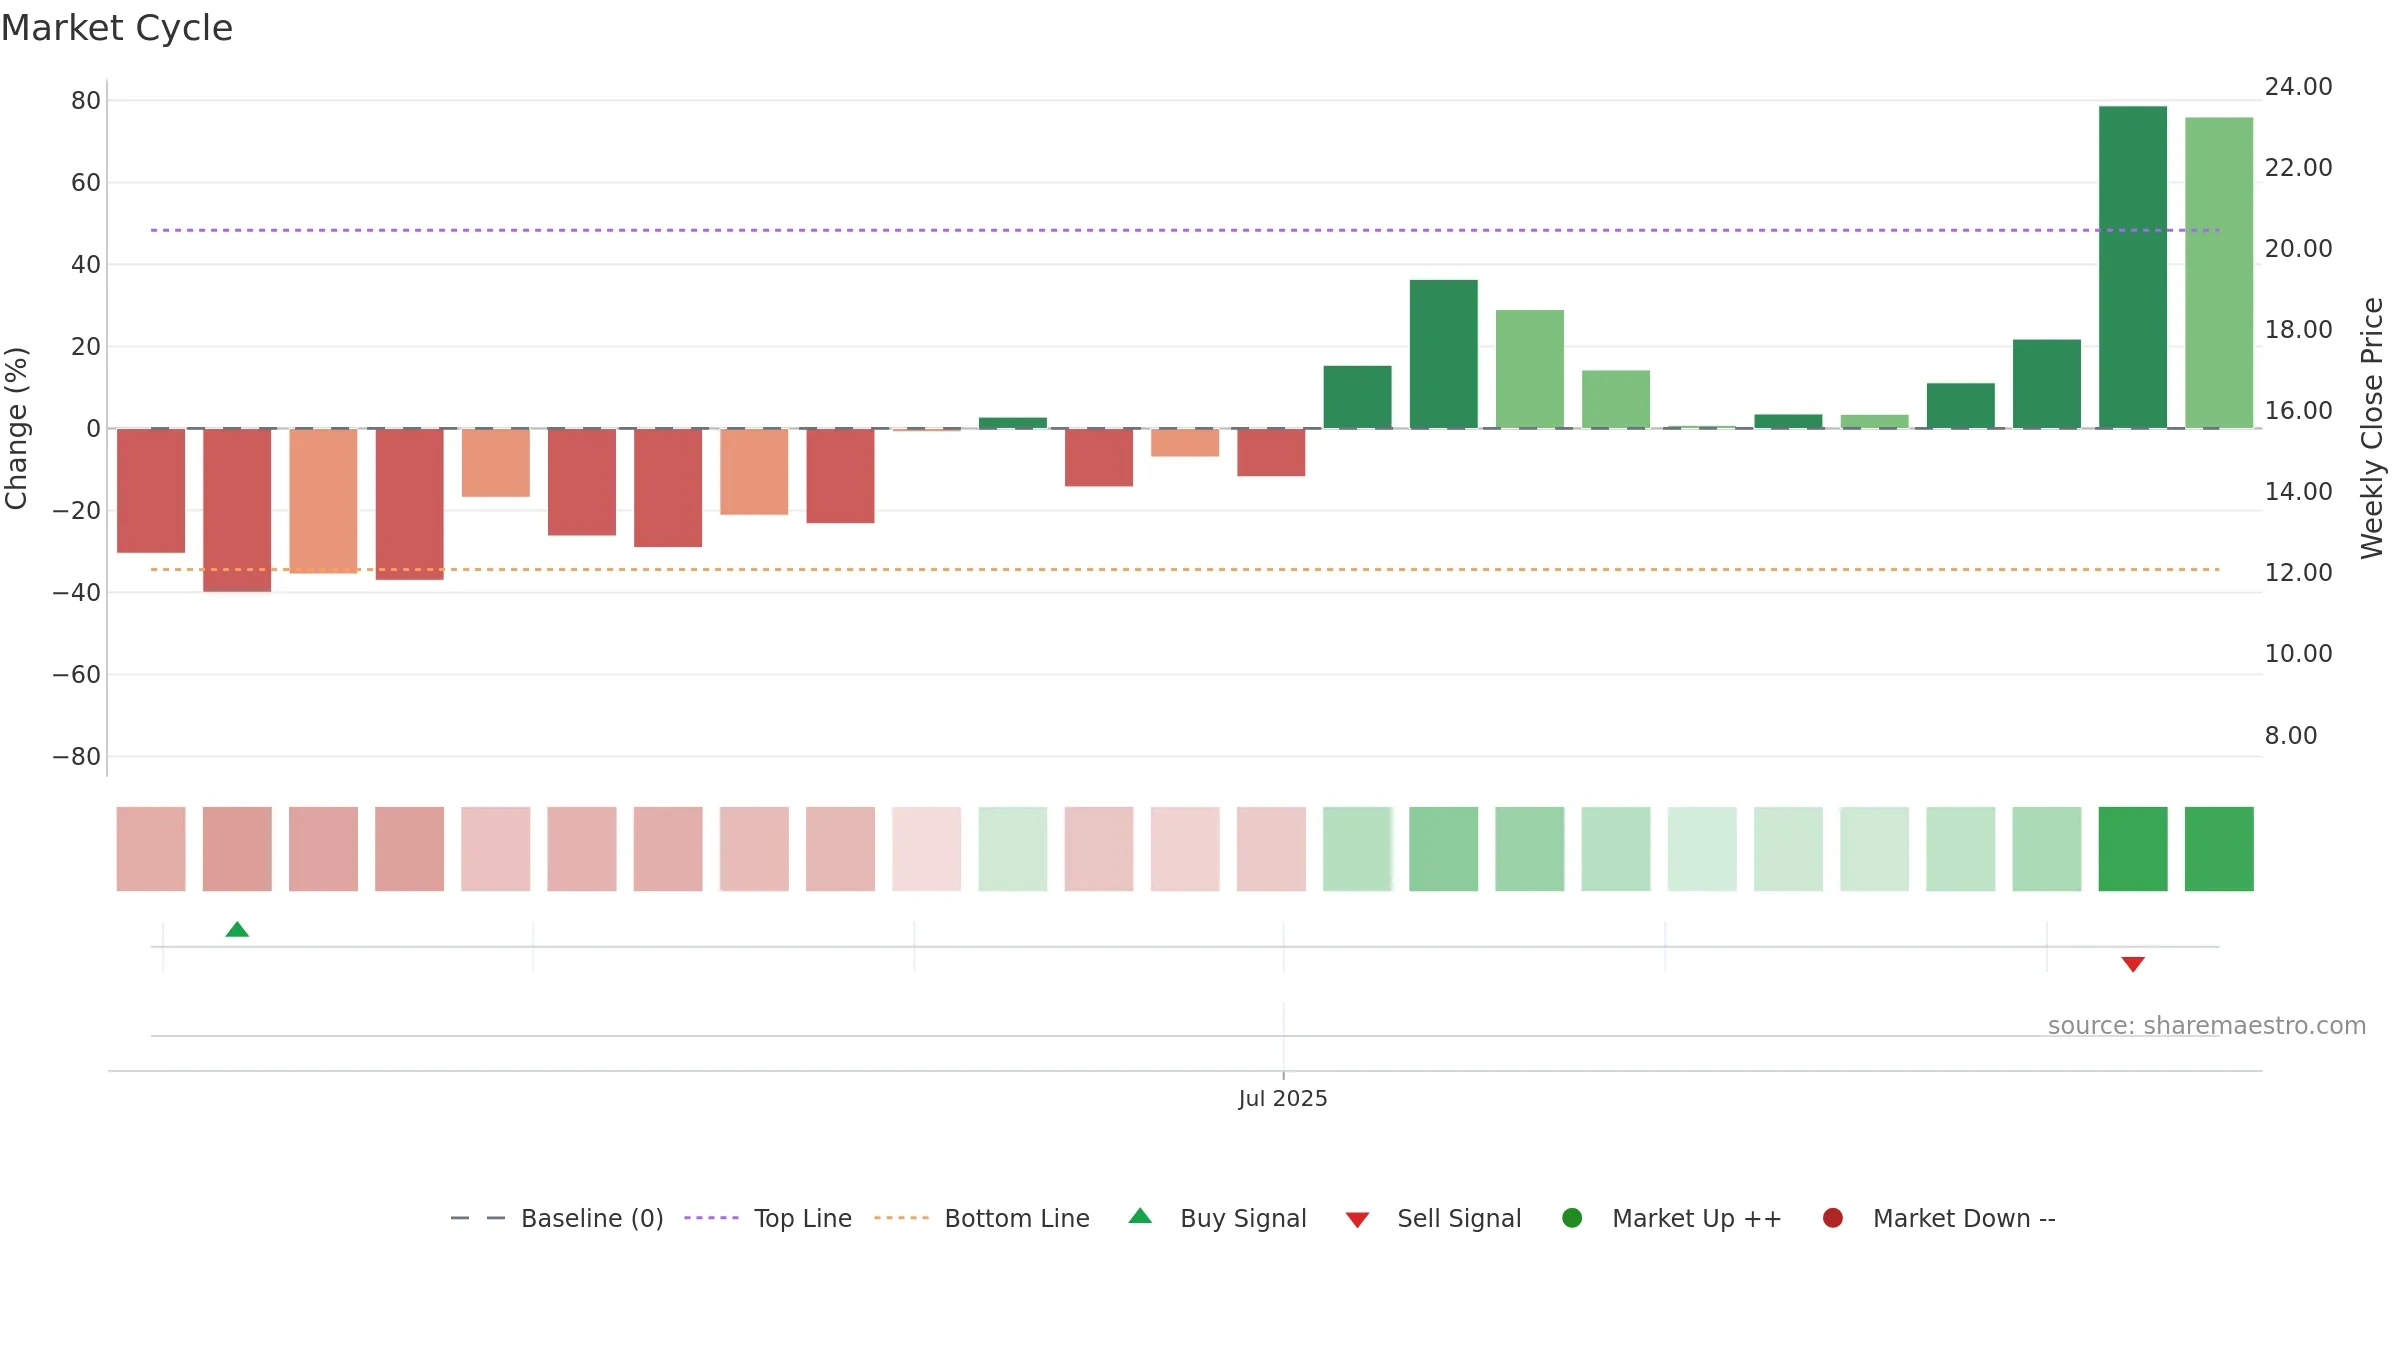Click the small dark green bar near 3%
Screen dimensions: 2400x1350
pyautogui.click(x=1013, y=423)
